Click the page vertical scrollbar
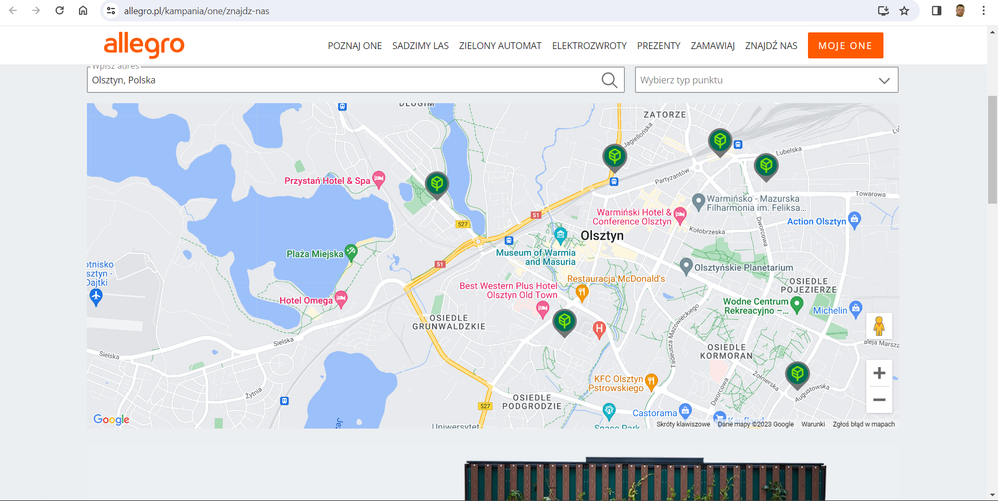Image resolution: width=998 pixels, height=501 pixels. (x=992, y=150)
